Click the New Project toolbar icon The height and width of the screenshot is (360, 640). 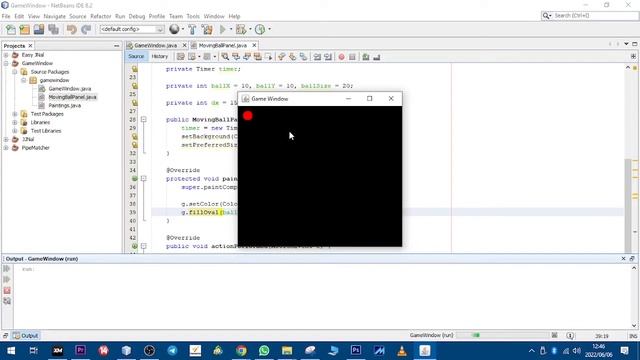[24, 29]
